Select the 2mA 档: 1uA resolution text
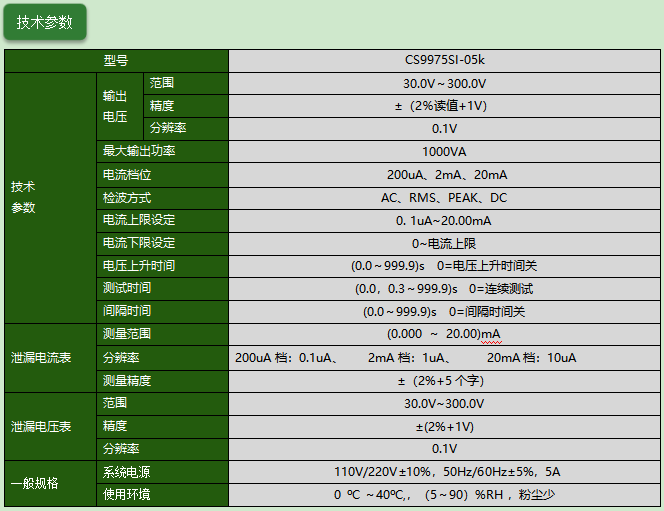This screenshot has height=511, width=664. (x=409, y=358)
